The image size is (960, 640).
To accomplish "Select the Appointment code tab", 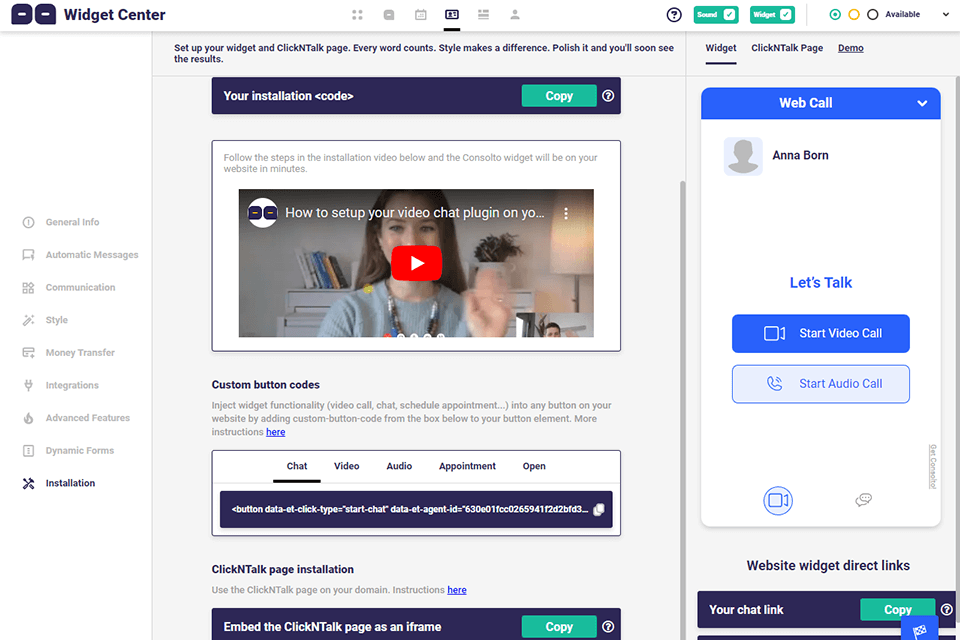I will point(467,466).
